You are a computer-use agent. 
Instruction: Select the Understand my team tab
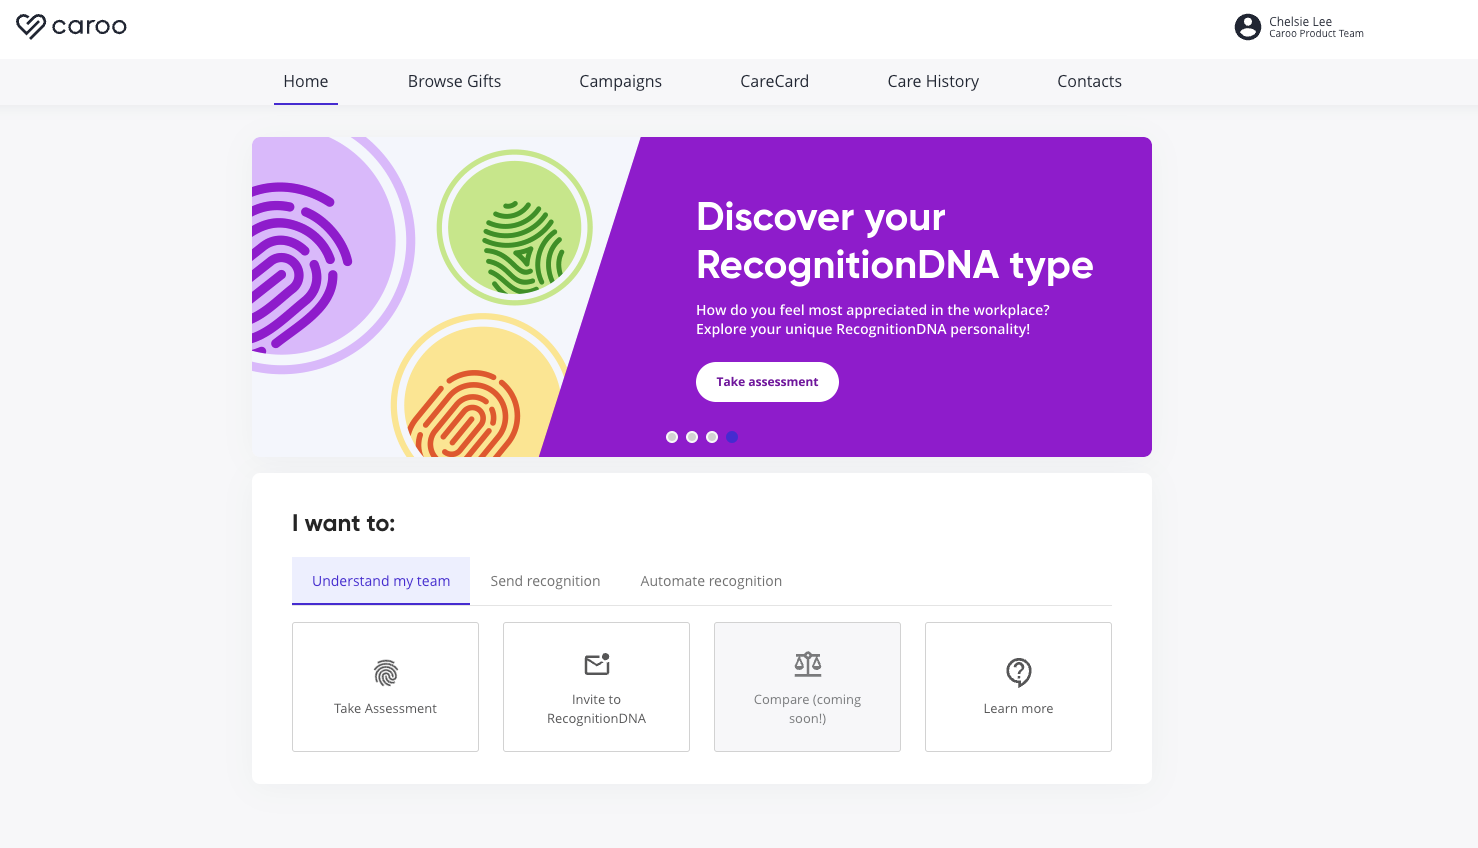click(x=381, y=580)
